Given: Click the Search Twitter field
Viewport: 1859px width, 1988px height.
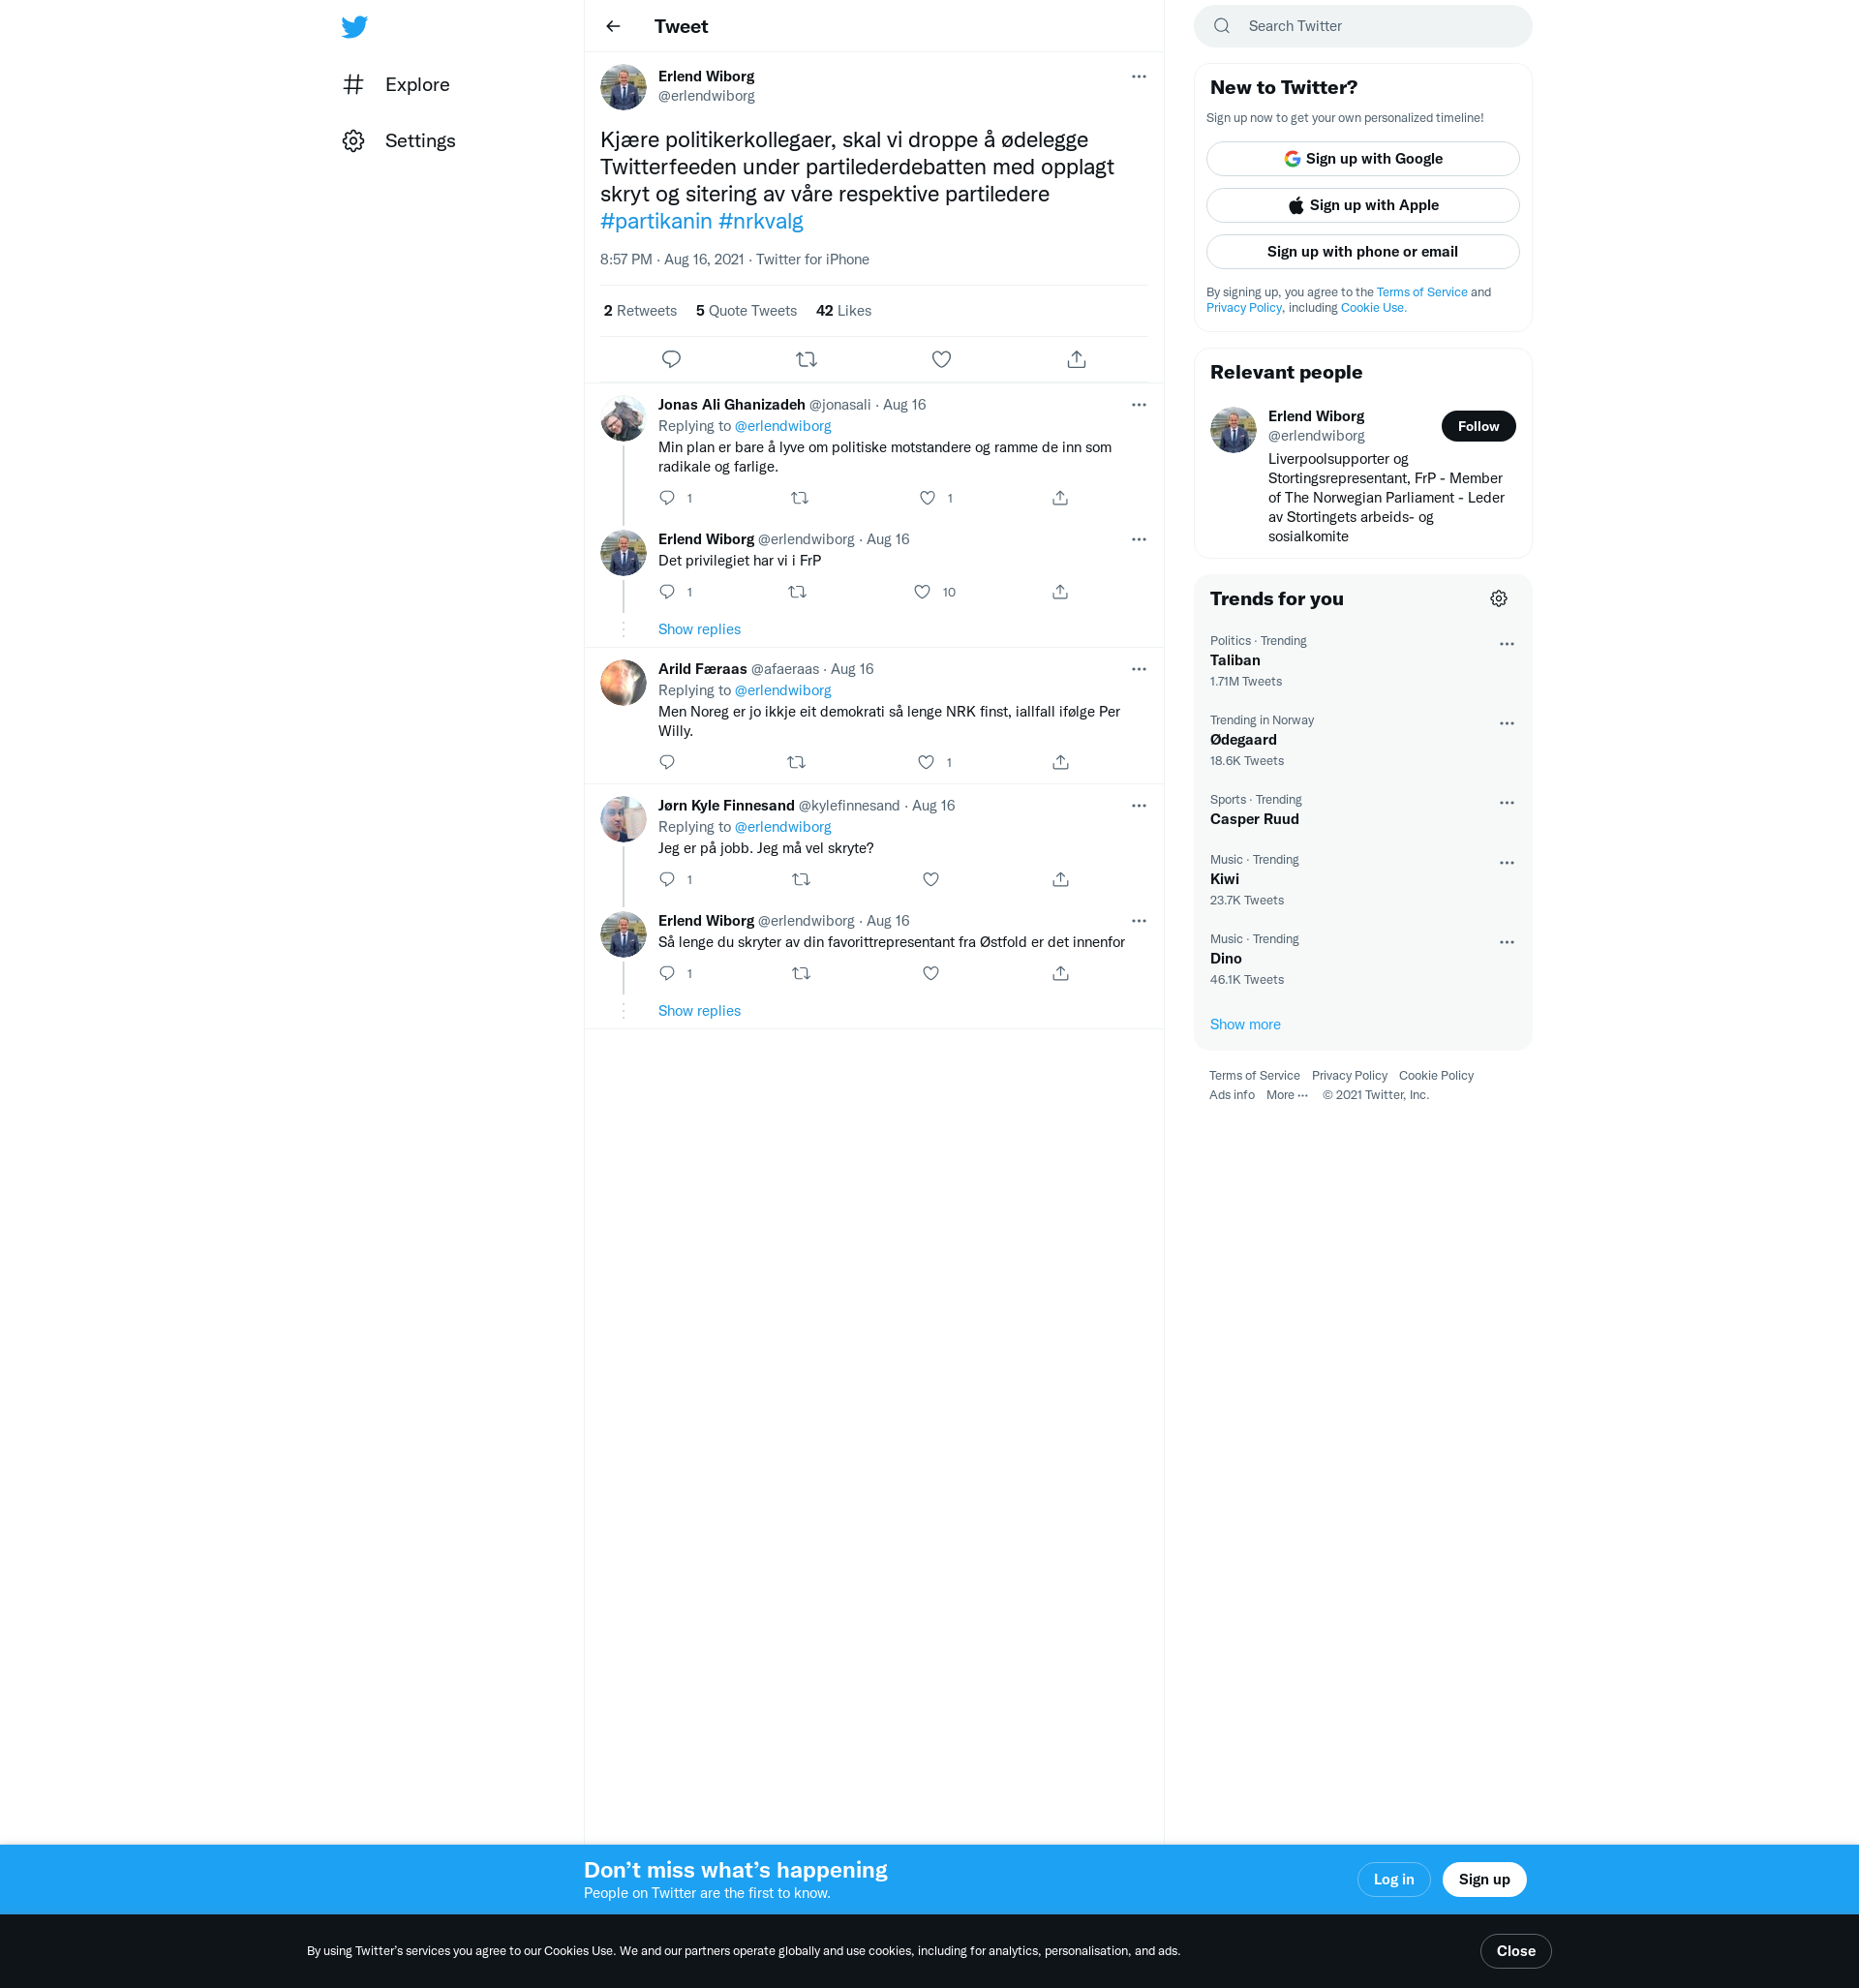Looking at the screenshot, I should [x=1362, y=26].
